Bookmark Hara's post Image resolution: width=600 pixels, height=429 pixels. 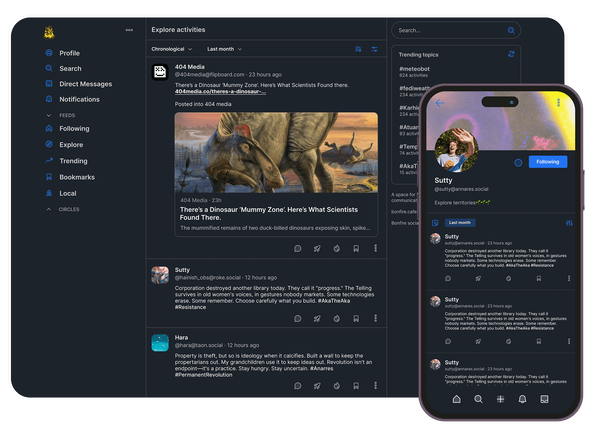click(356, 385)
